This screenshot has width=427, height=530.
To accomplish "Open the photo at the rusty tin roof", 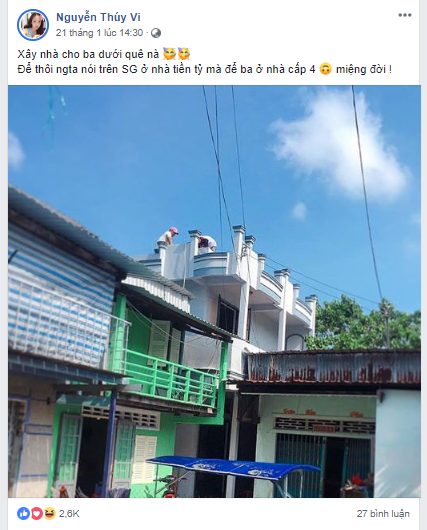I will [x=333, y=368].
